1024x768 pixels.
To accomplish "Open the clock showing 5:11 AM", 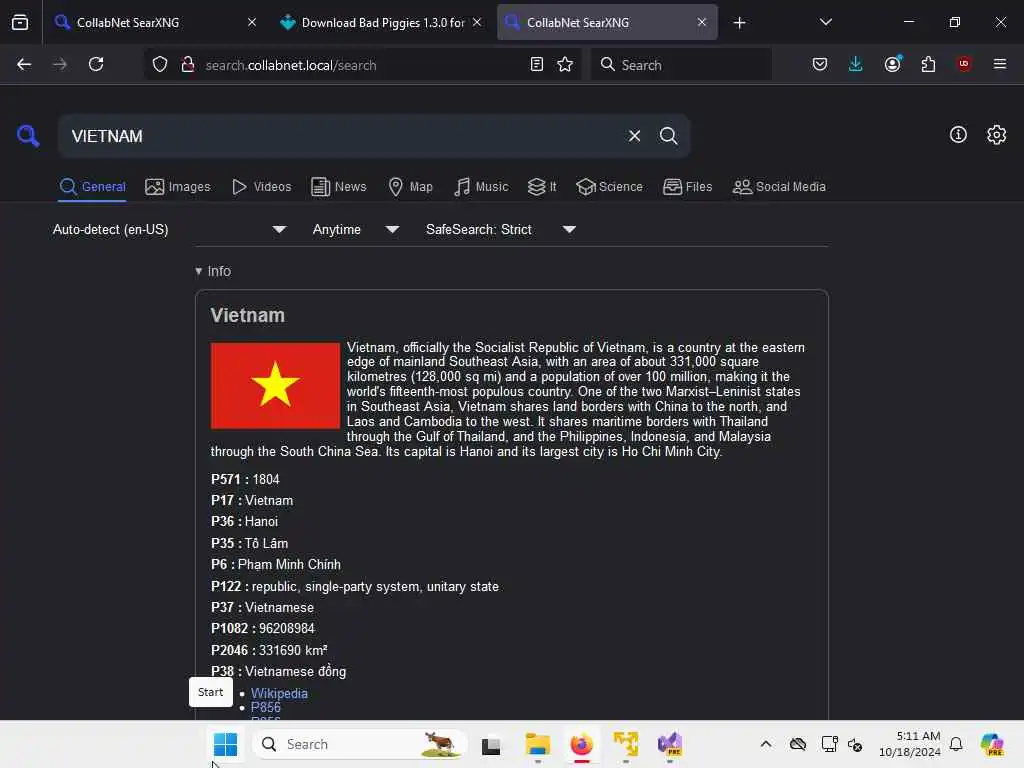I will click(x=910, y=744).
